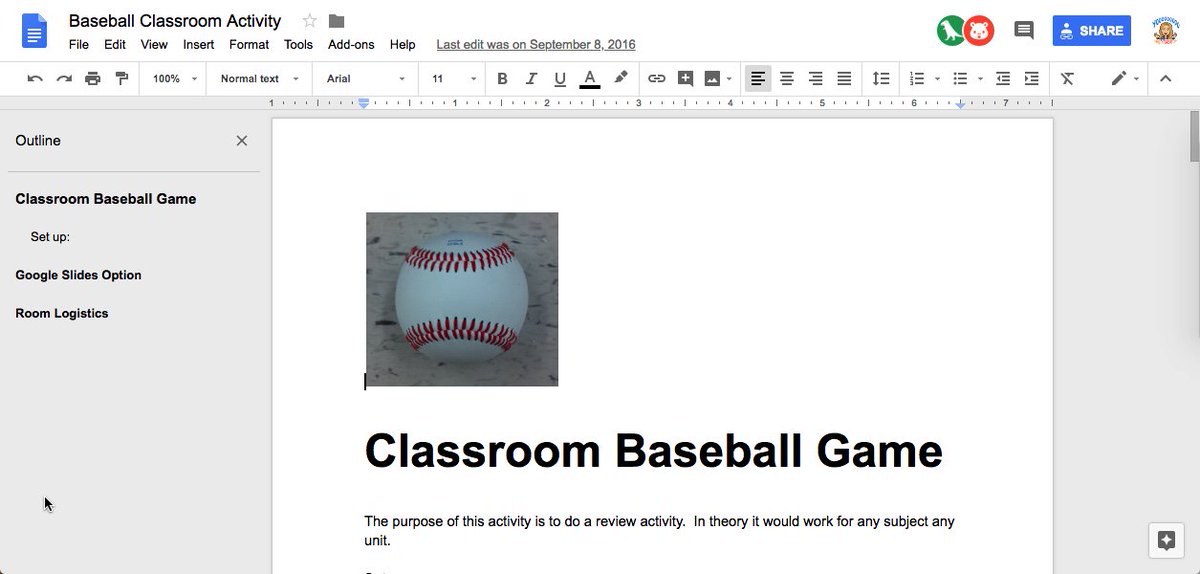The width and height of the screenshot is (1200, 574).
Task: Clear formatting with Tx icon
Action: point(1067,78)
